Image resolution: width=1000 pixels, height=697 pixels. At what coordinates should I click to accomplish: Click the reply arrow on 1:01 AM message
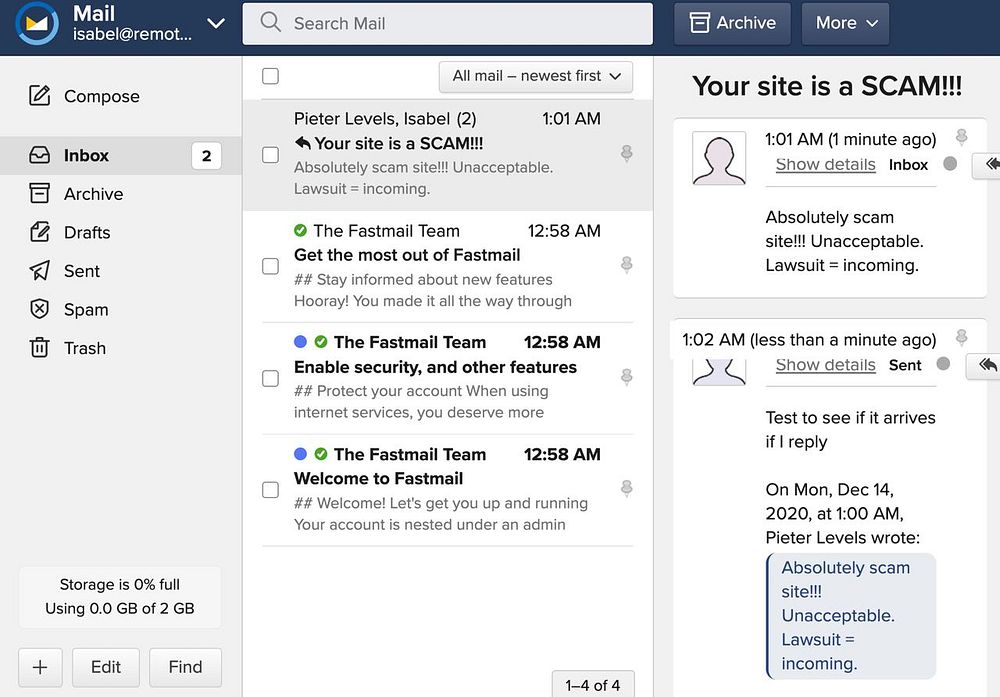[990, 164]
